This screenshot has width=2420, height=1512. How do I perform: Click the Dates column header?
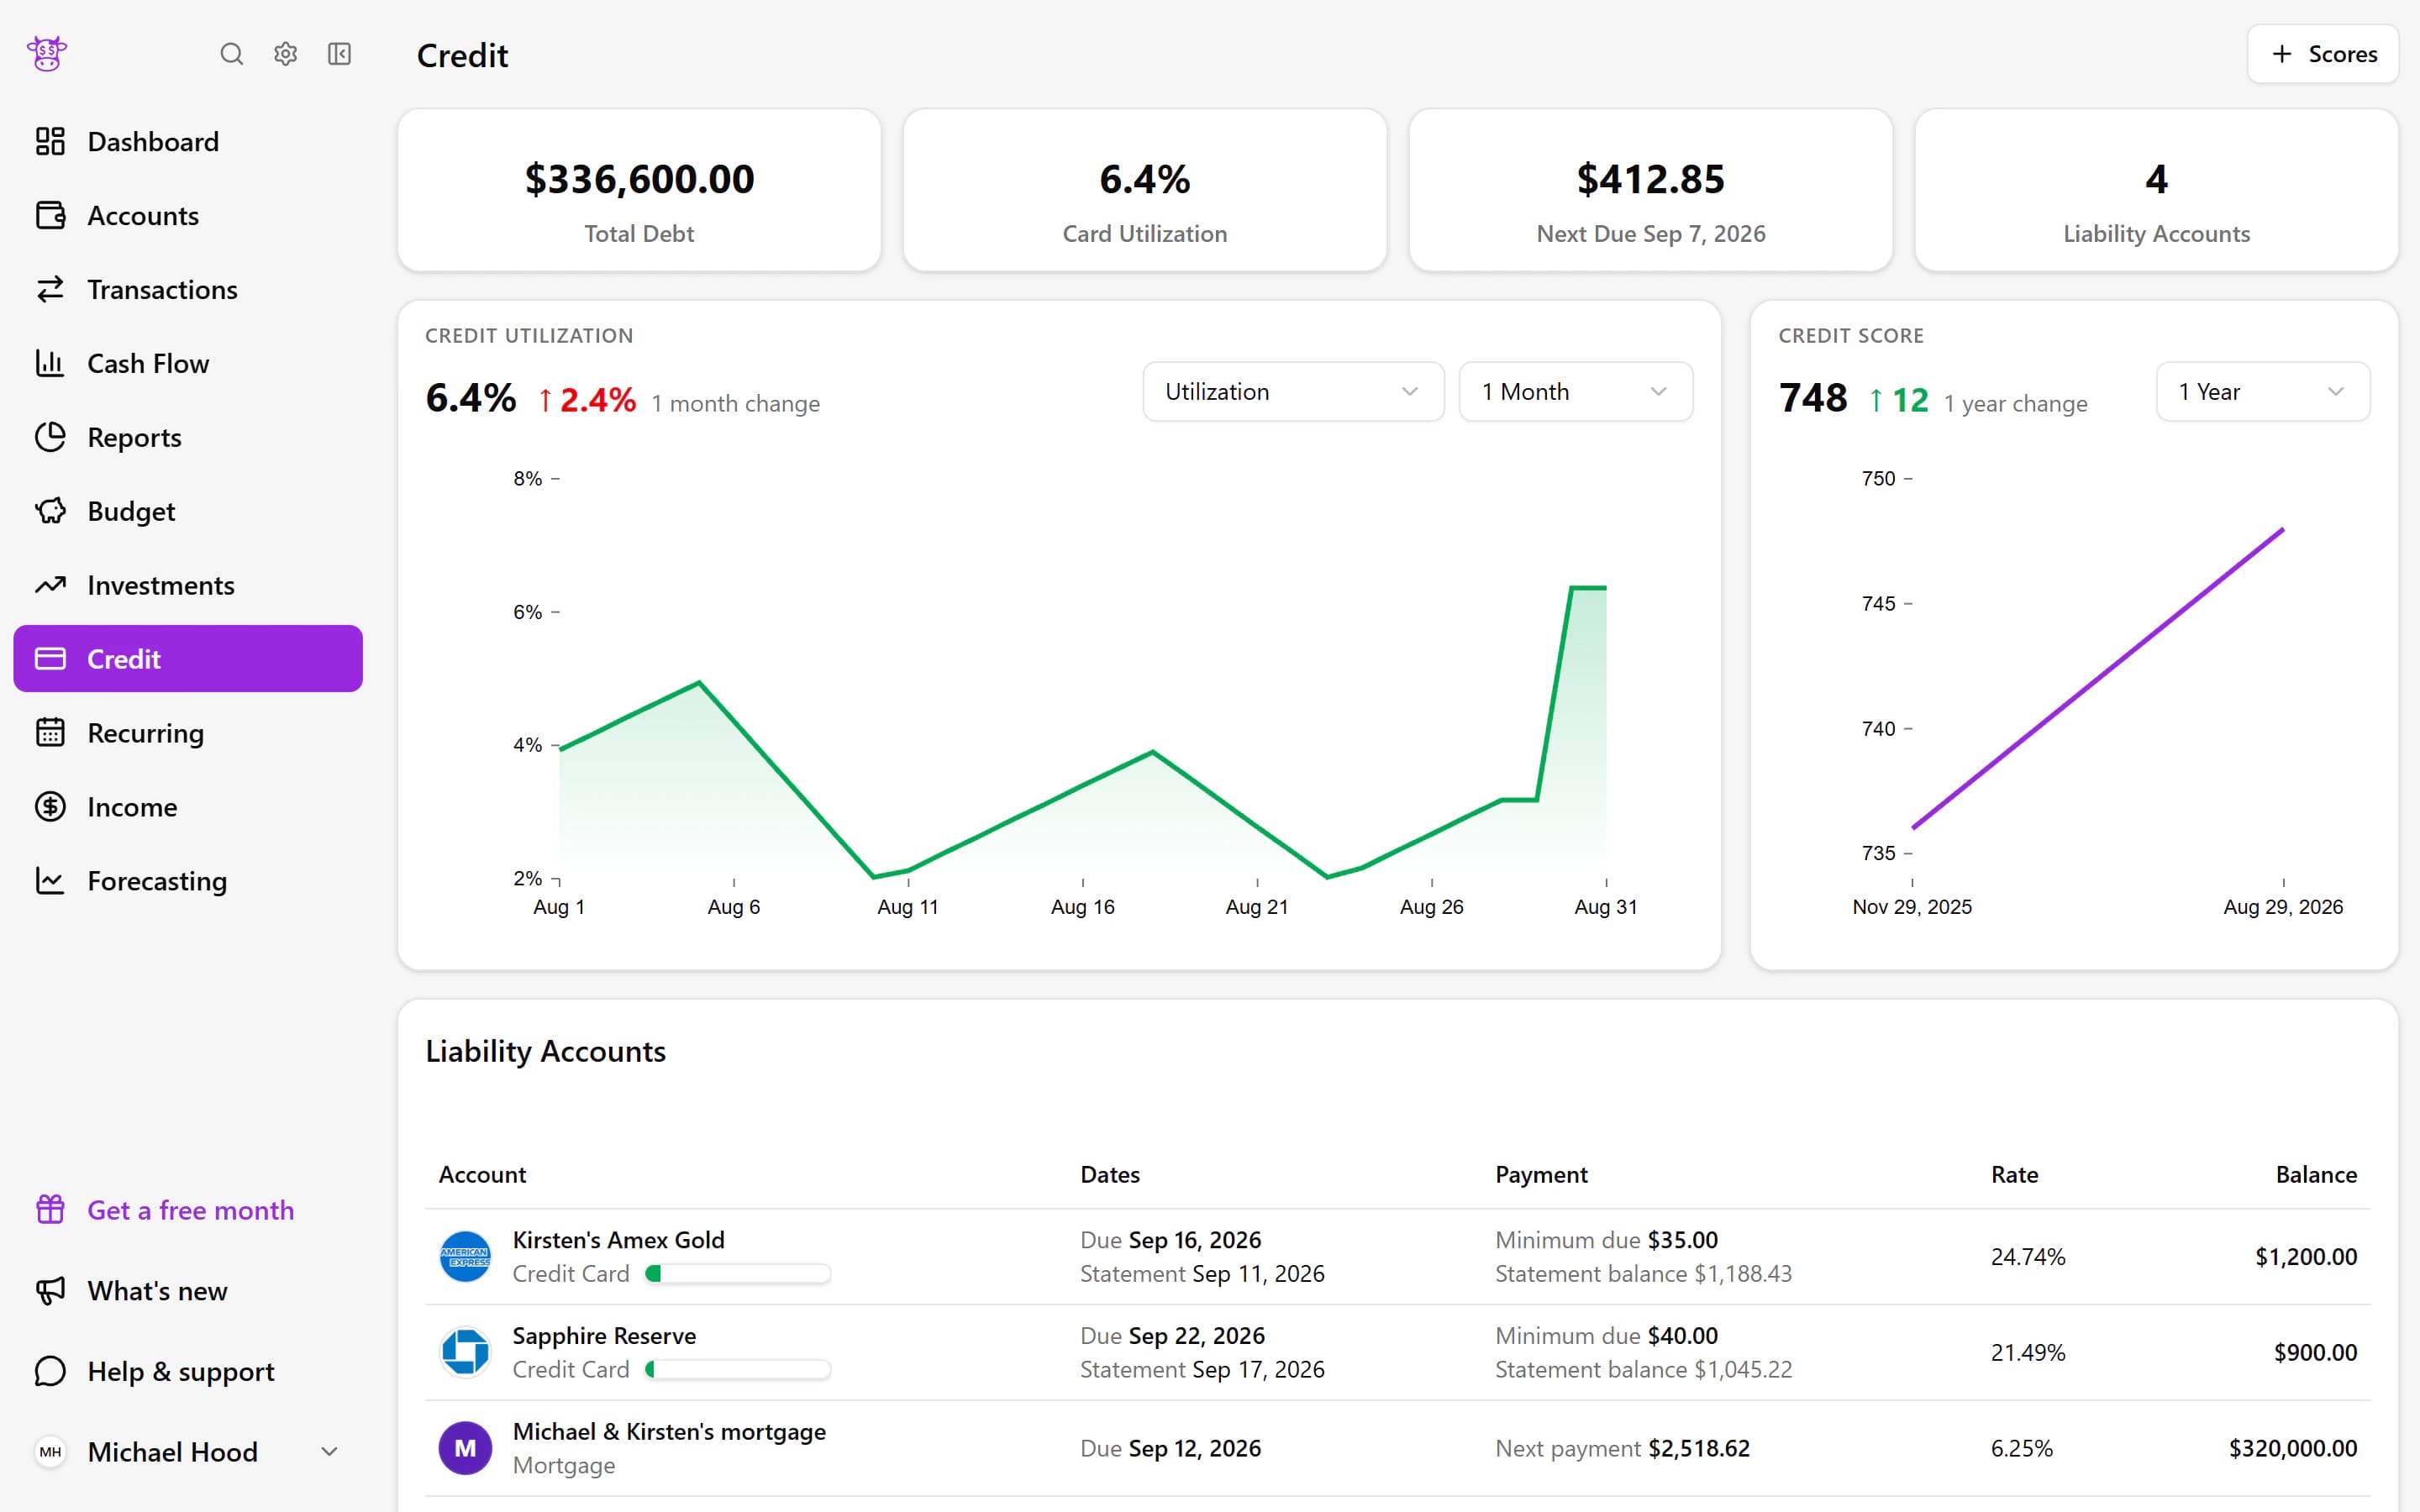(1110, 1175)
